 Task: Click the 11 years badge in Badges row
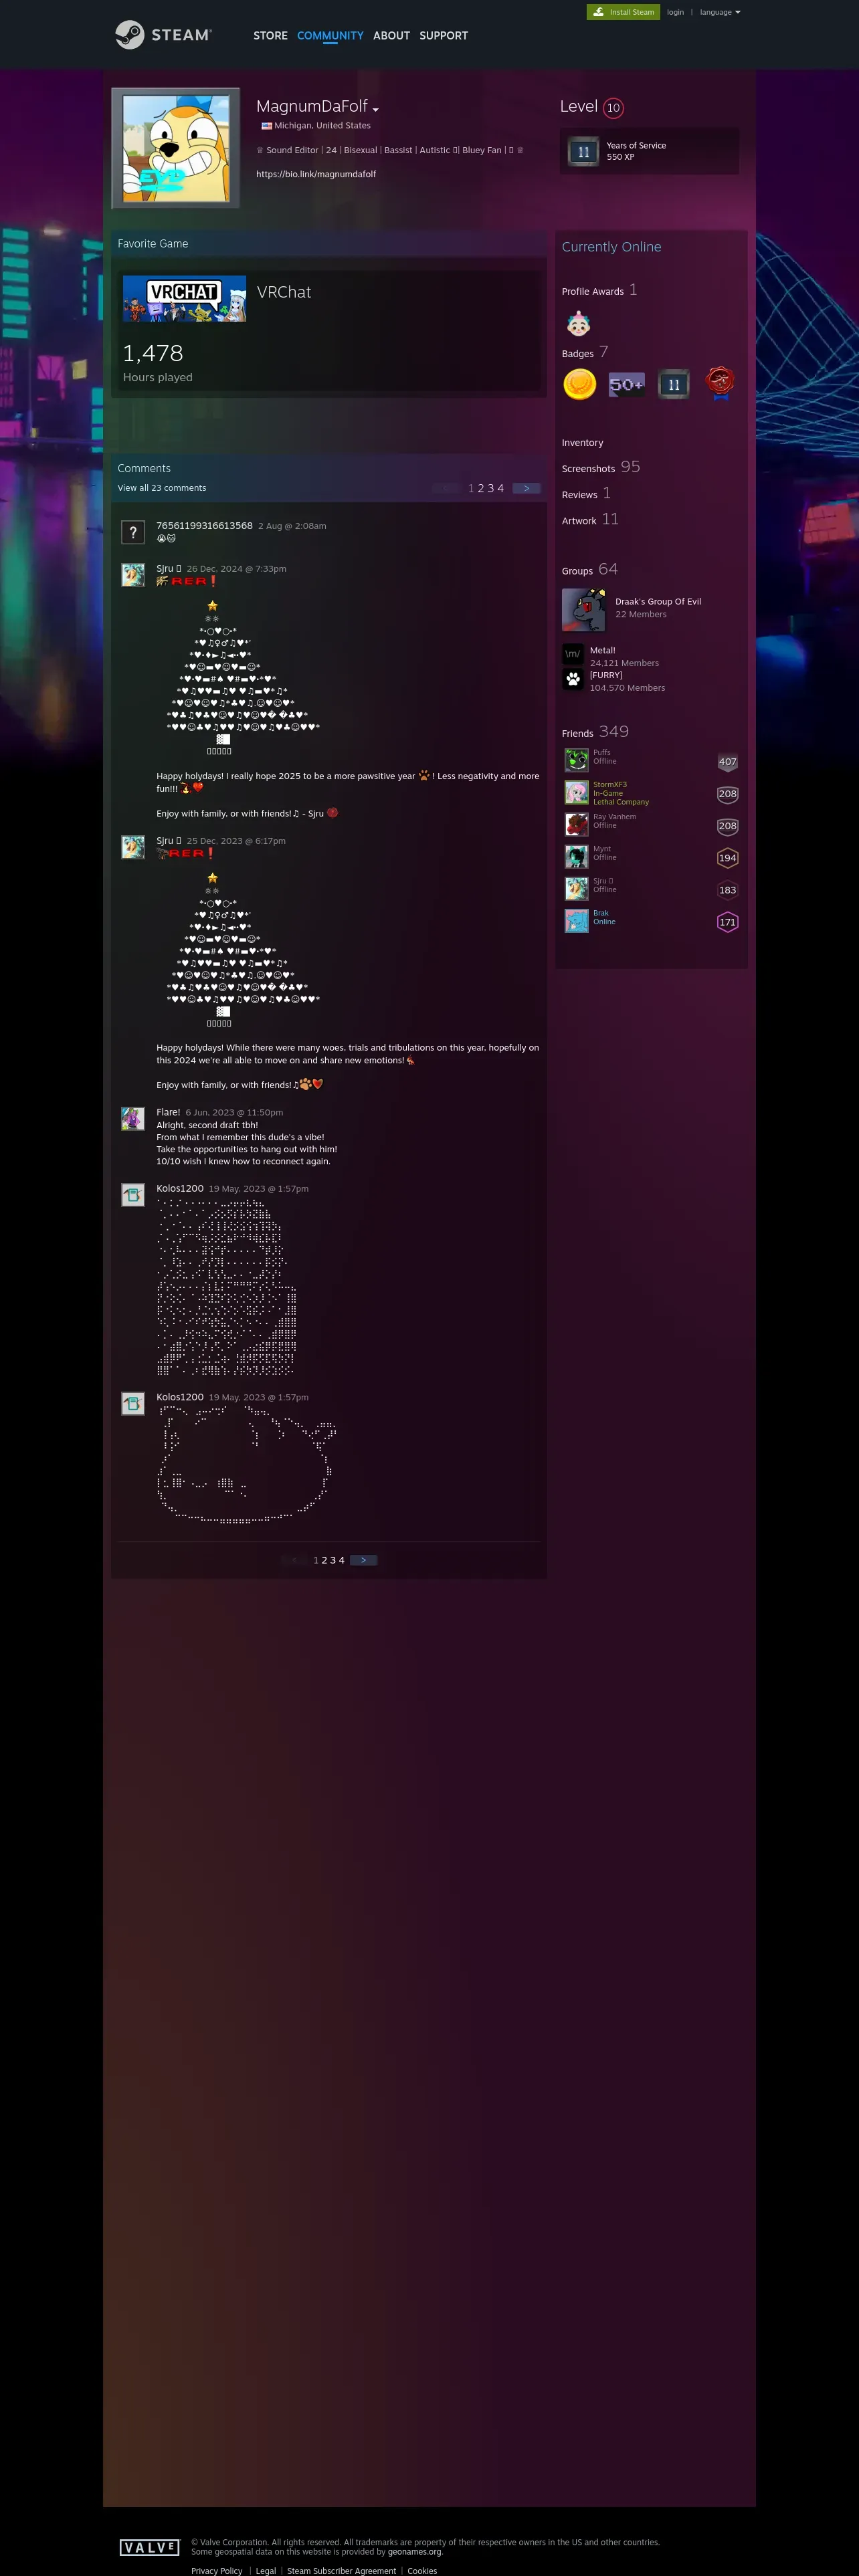click(x=674, y=384)
